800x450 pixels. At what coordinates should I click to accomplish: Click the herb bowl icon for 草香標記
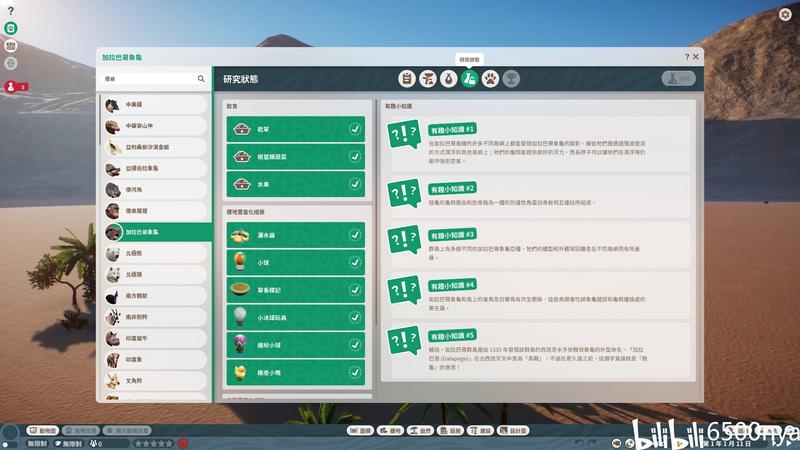[240, 290]
